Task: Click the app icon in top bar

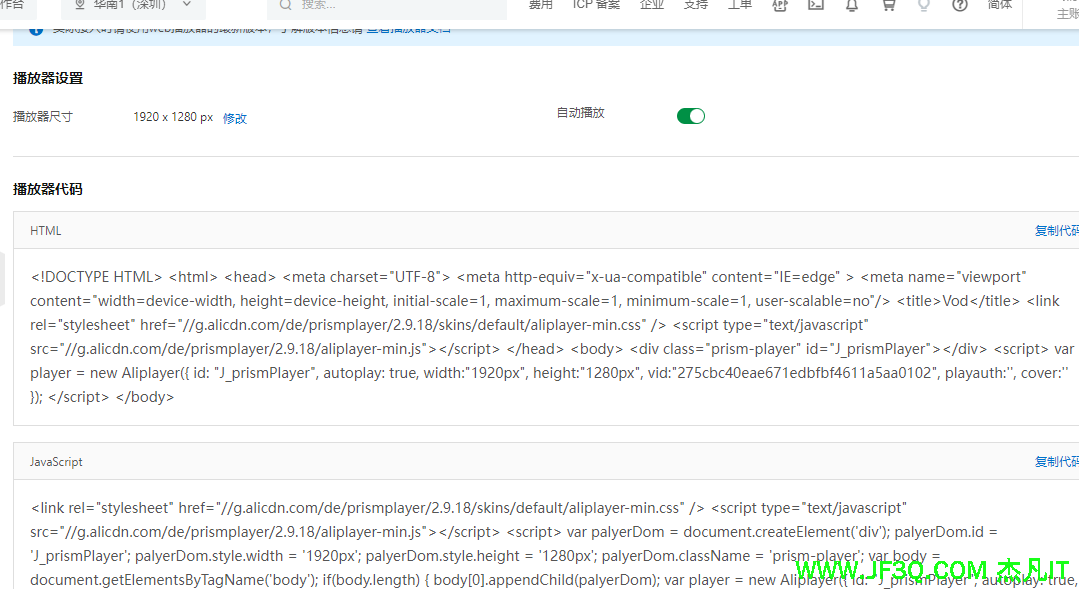Action: pyautogui.click(x=780, y=5)
